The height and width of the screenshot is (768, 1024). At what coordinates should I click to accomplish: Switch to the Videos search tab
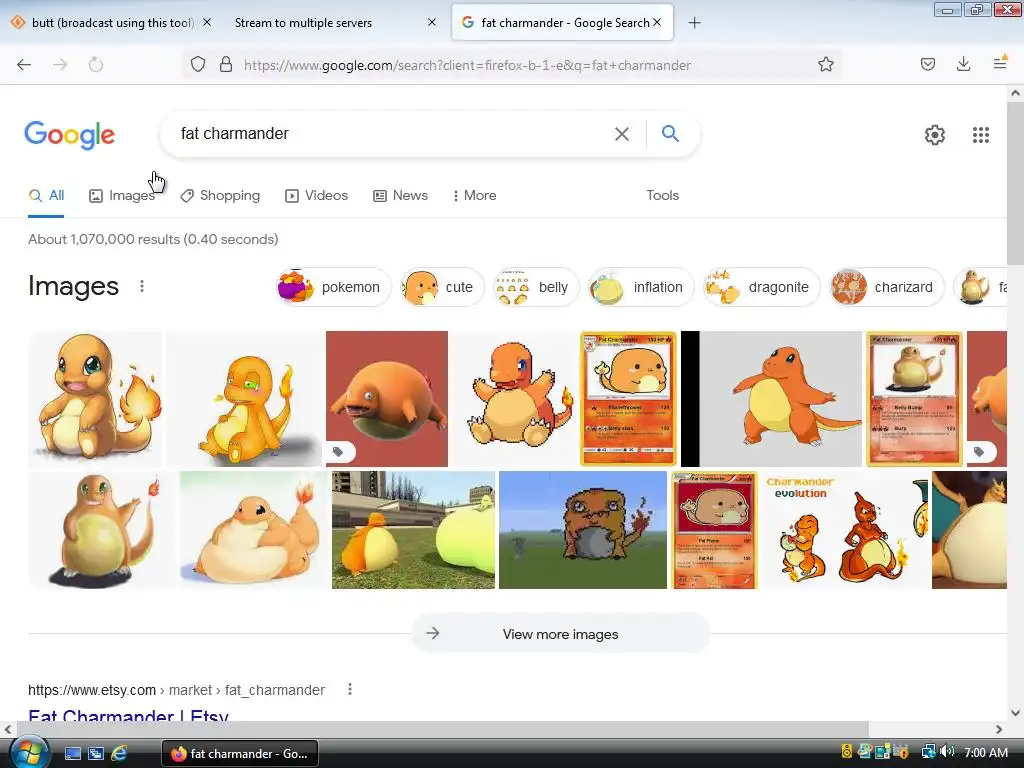click(x=317, y=195)
